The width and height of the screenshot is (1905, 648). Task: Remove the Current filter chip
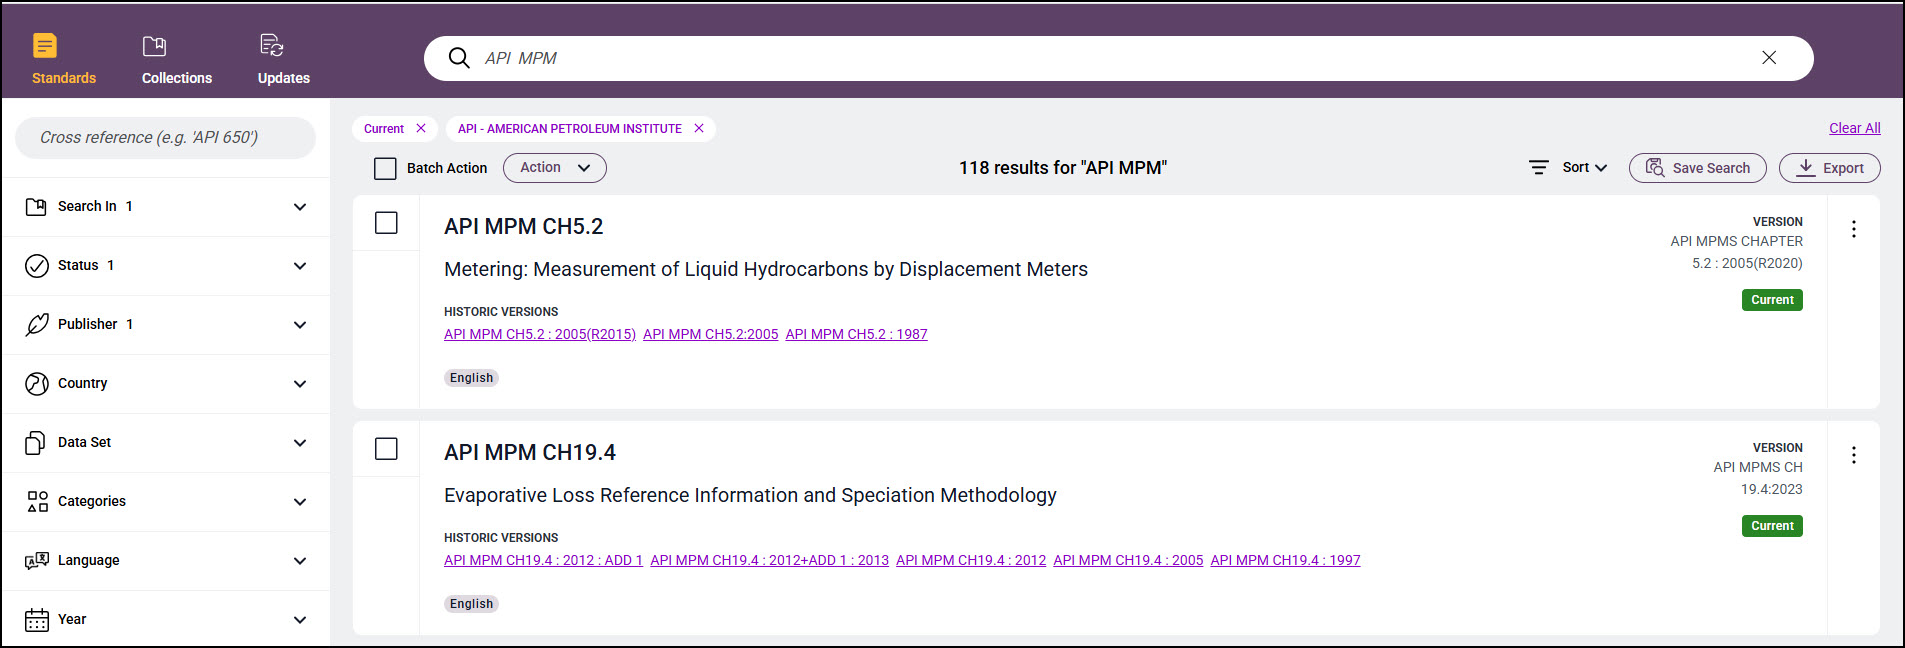[421, 129]
